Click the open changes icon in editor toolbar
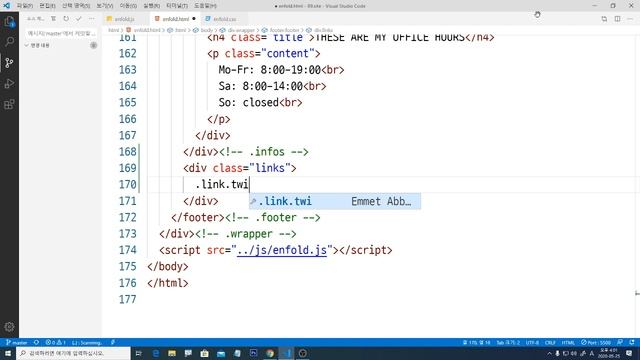This screenshot has width=640, height=360. [x=604, y=19]
